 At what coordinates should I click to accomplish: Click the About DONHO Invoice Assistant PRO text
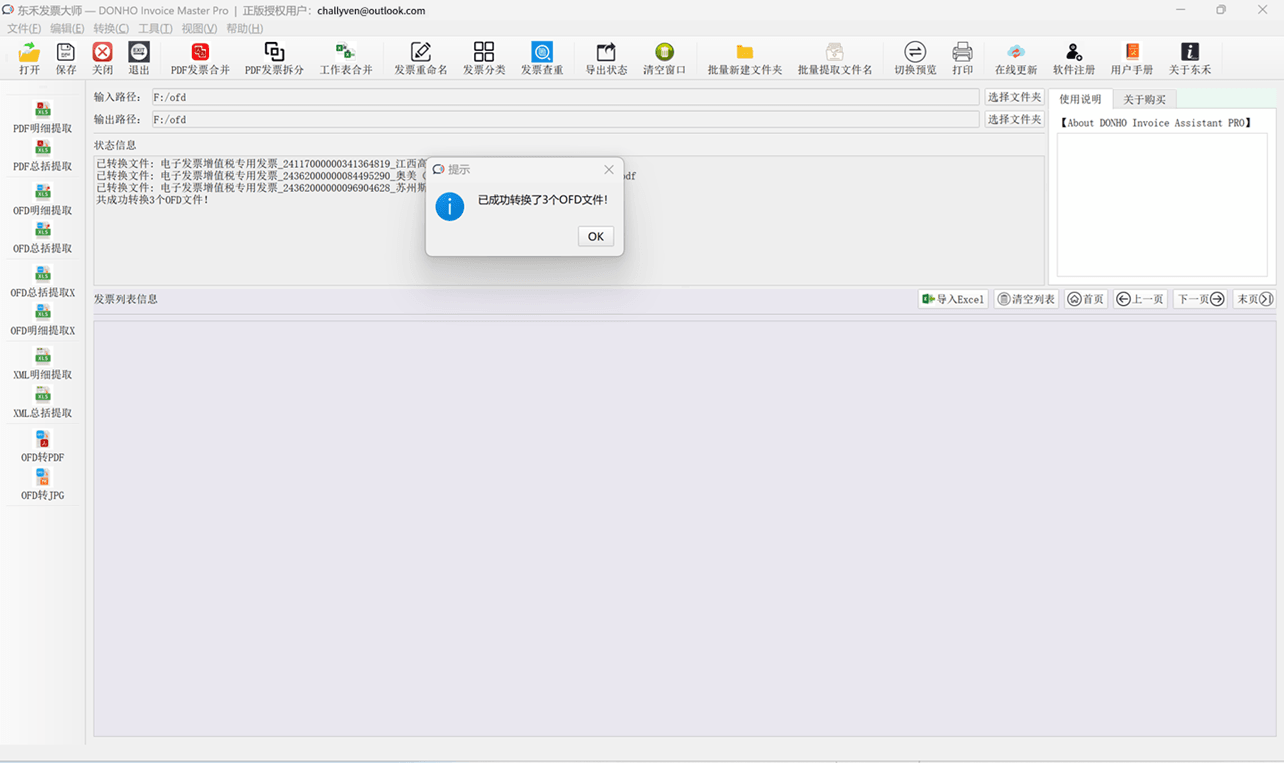coord(1156,123)
